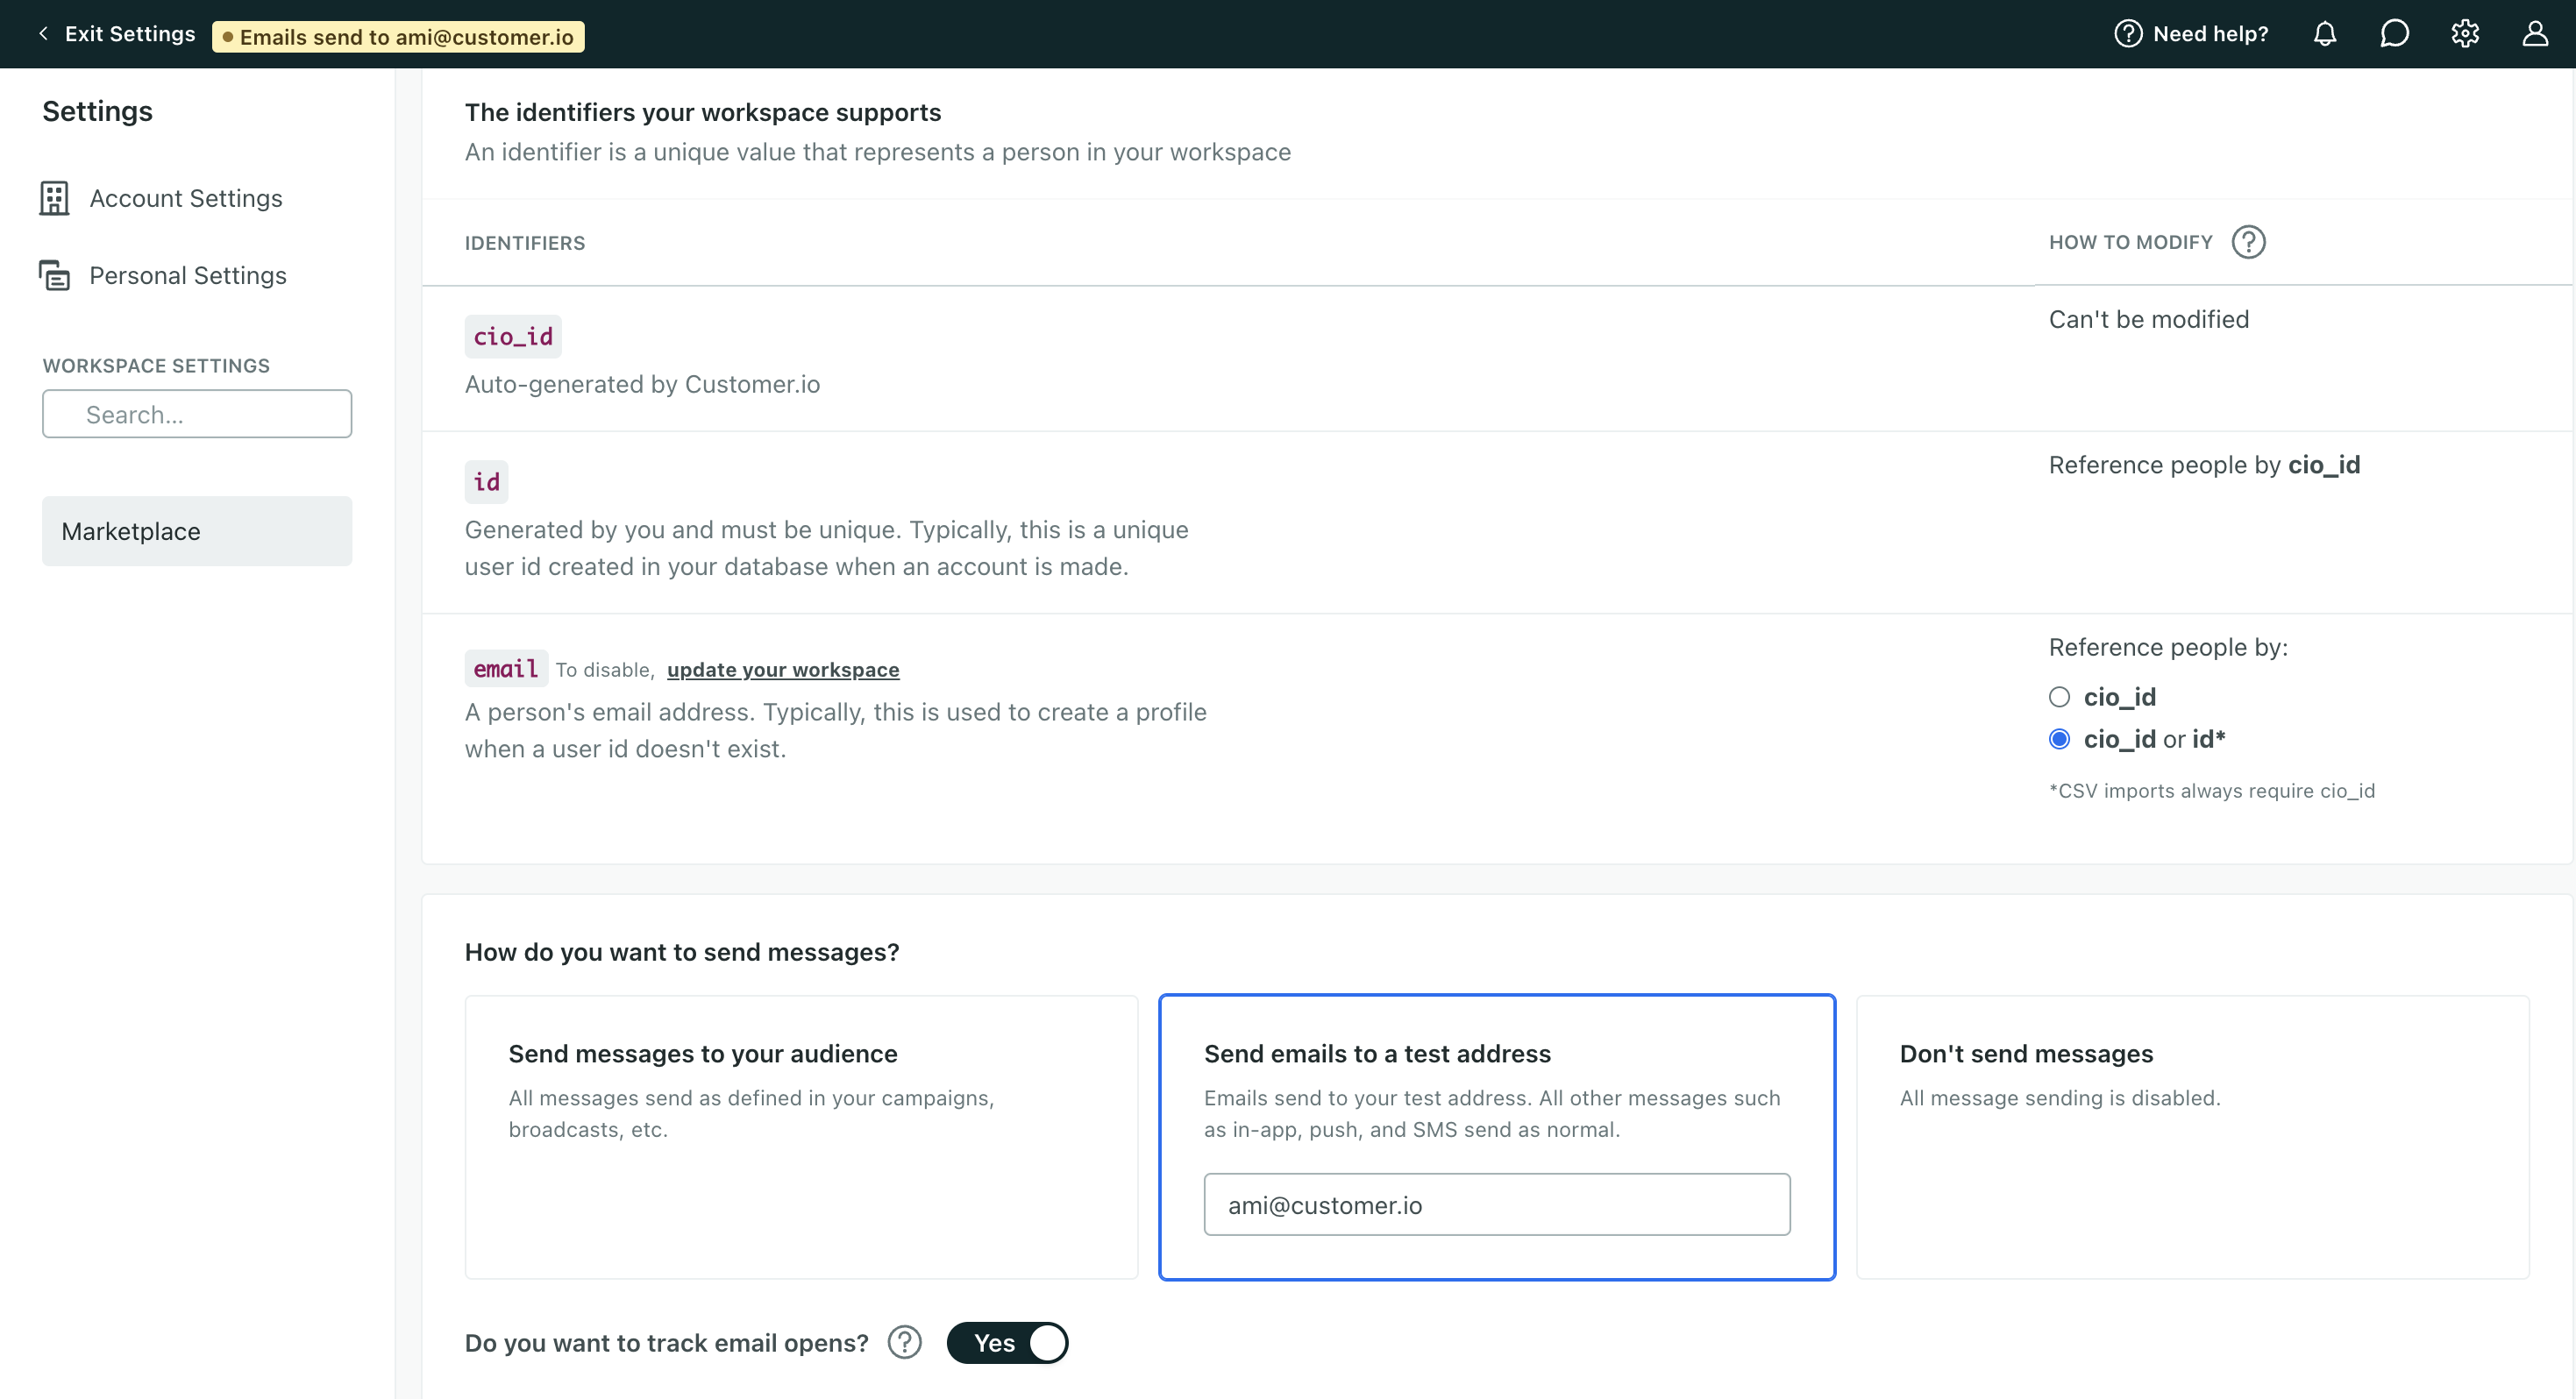The width and height of the screenshot is (2576, 1399).
Task: Open the notifications bell icon
Action: [2325, 34]
